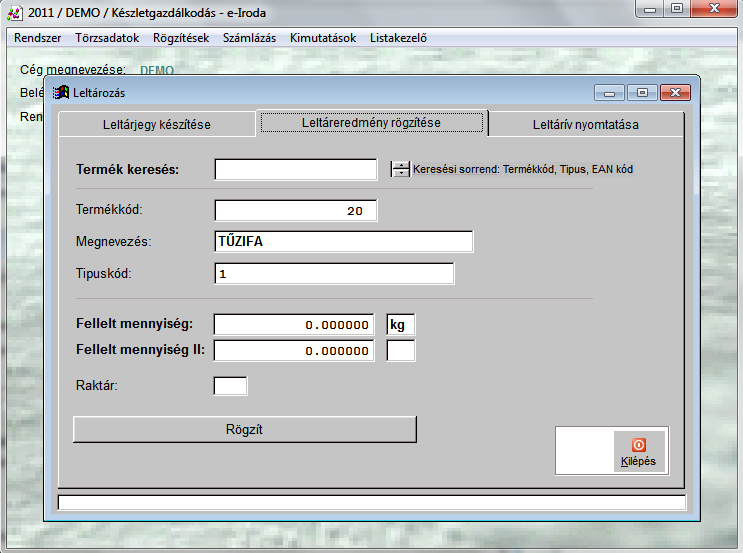Focus the Termékkód field showing 20

click(295, 210)
